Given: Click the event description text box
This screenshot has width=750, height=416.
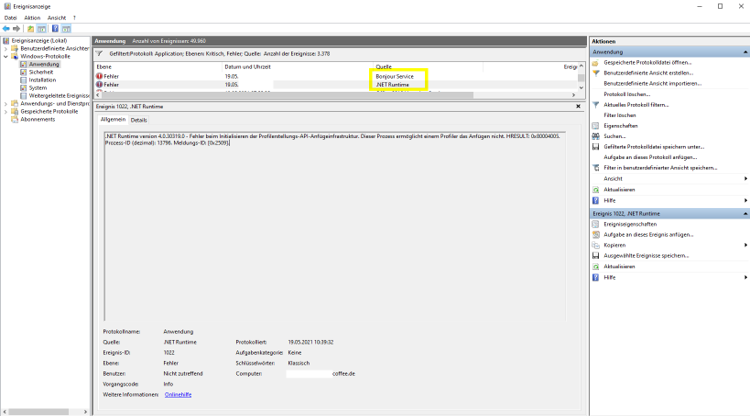Looking at the screenshot, I should pos(335,226).
